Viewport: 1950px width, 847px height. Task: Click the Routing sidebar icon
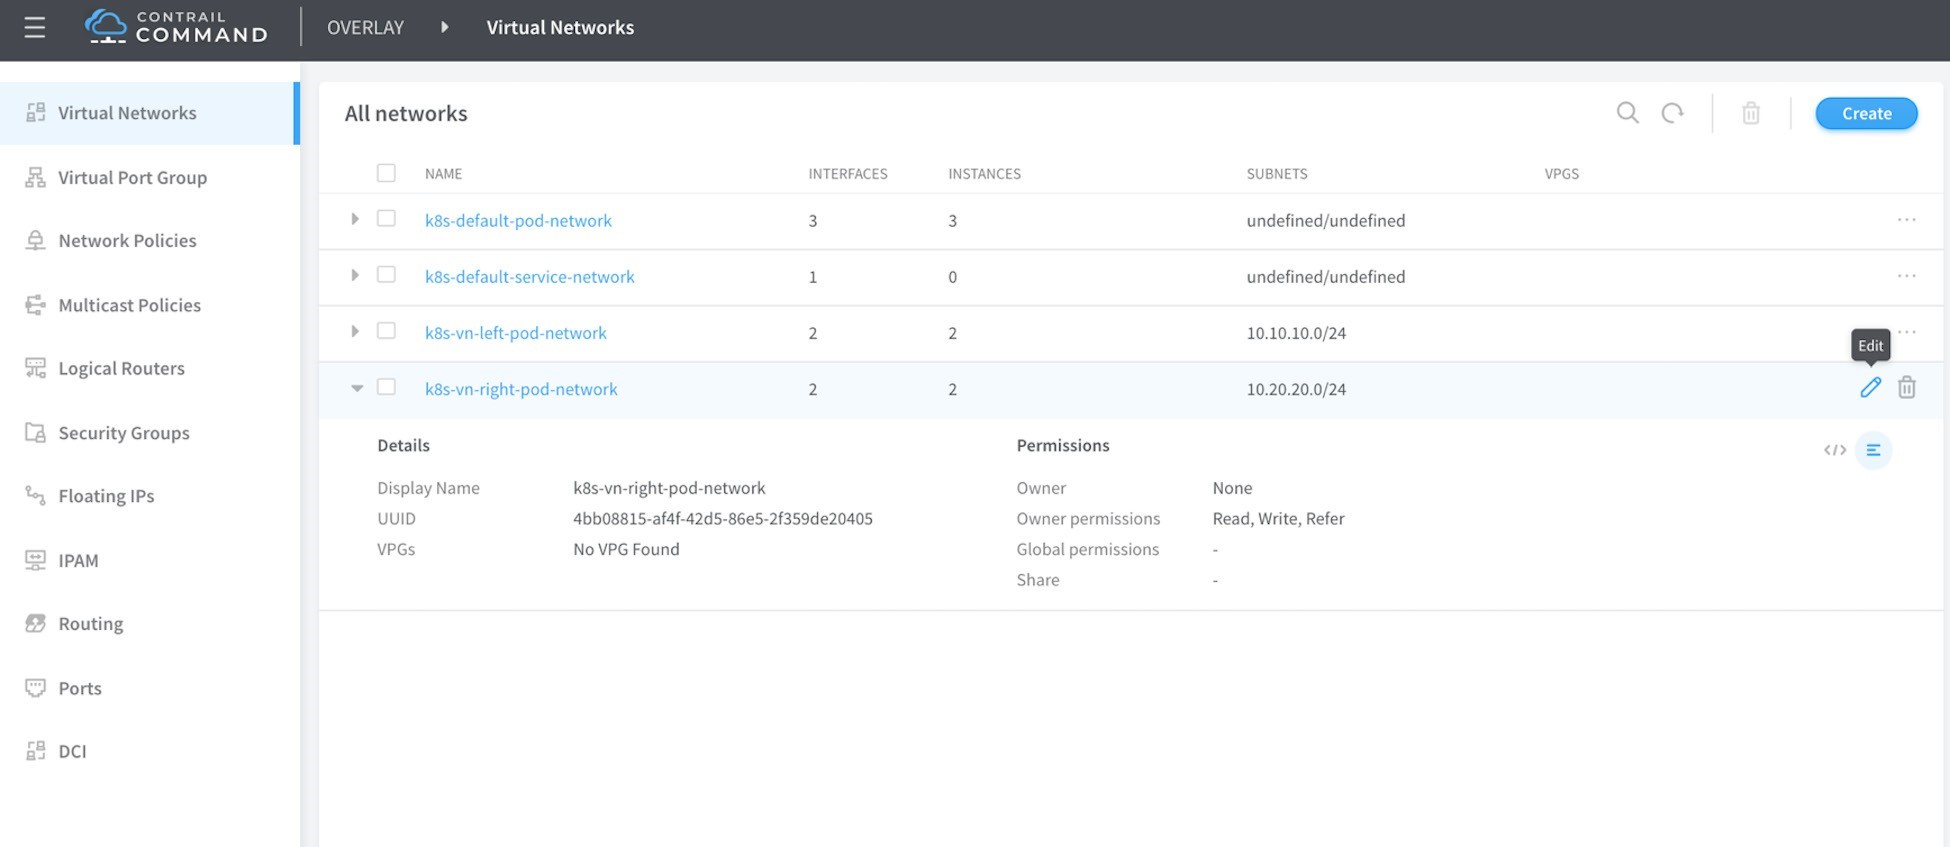coord(36,623)
